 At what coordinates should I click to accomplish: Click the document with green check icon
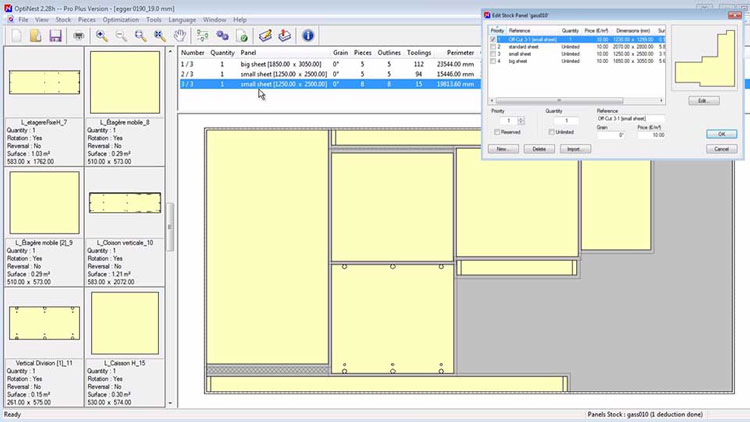point(242,36)
